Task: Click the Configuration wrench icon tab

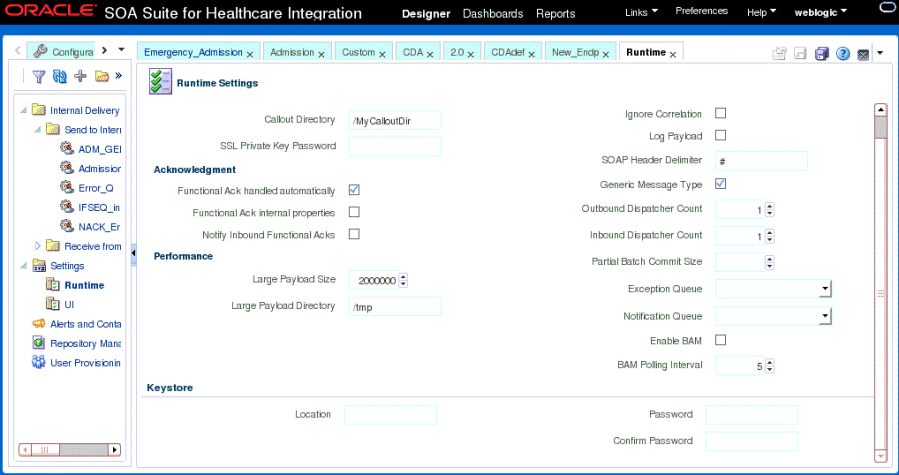Action: 40,52
